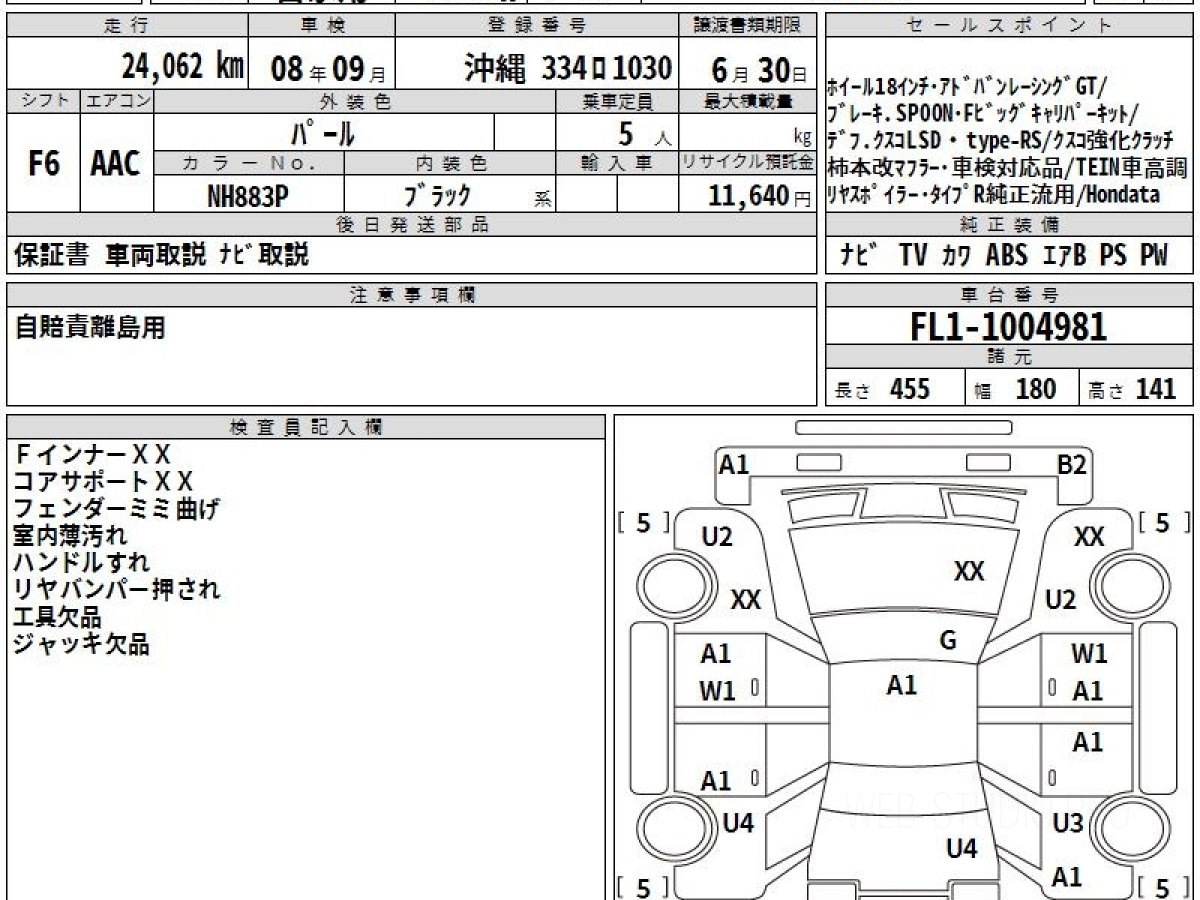Screen dimensions: 1200x900
Task: Select the 柿本改マフラー line
Action: [x=1007, y=167]
